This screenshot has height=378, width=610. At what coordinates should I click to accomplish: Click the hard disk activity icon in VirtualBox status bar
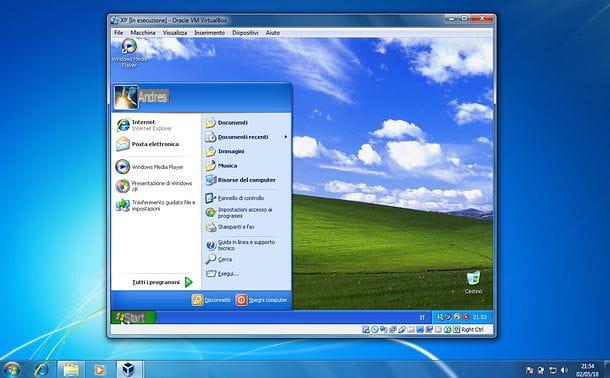(x=366, y=329)
